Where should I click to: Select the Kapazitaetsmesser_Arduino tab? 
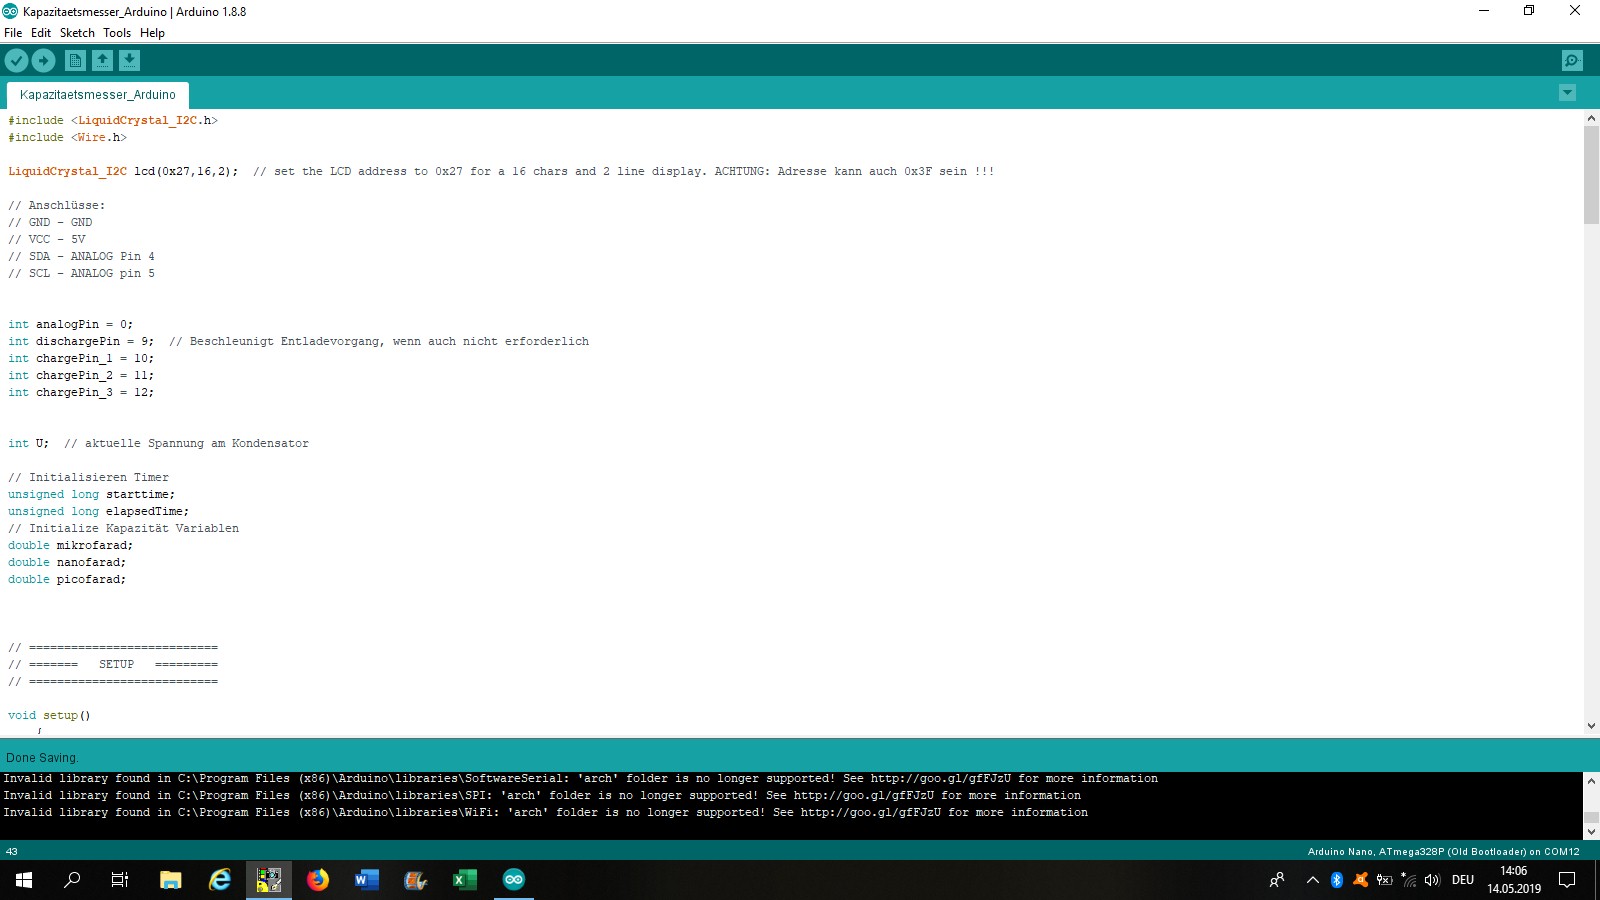98,95
